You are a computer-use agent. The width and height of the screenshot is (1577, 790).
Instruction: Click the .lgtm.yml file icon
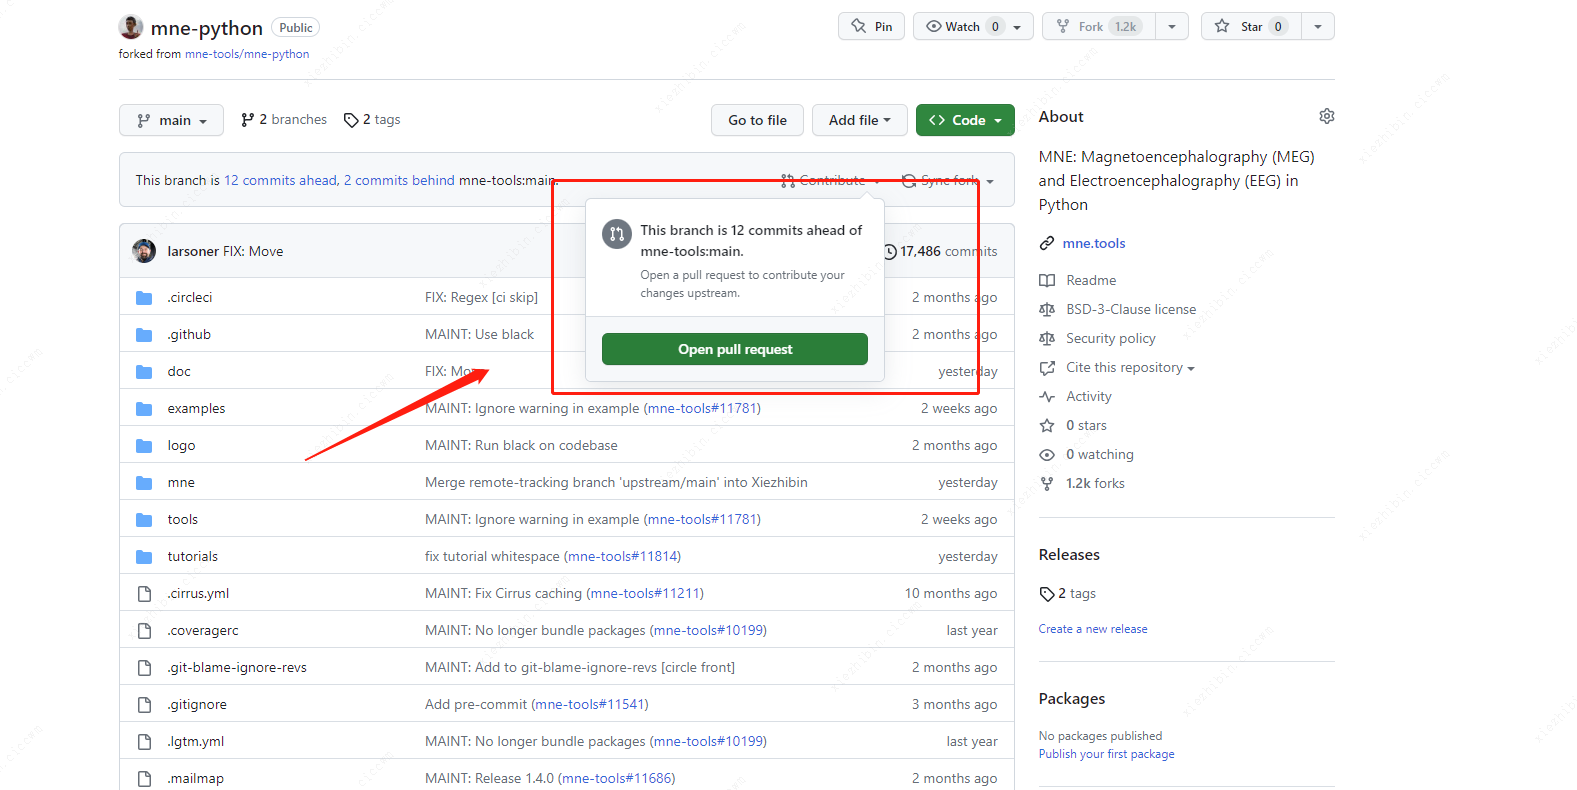[x=144, y=742]
